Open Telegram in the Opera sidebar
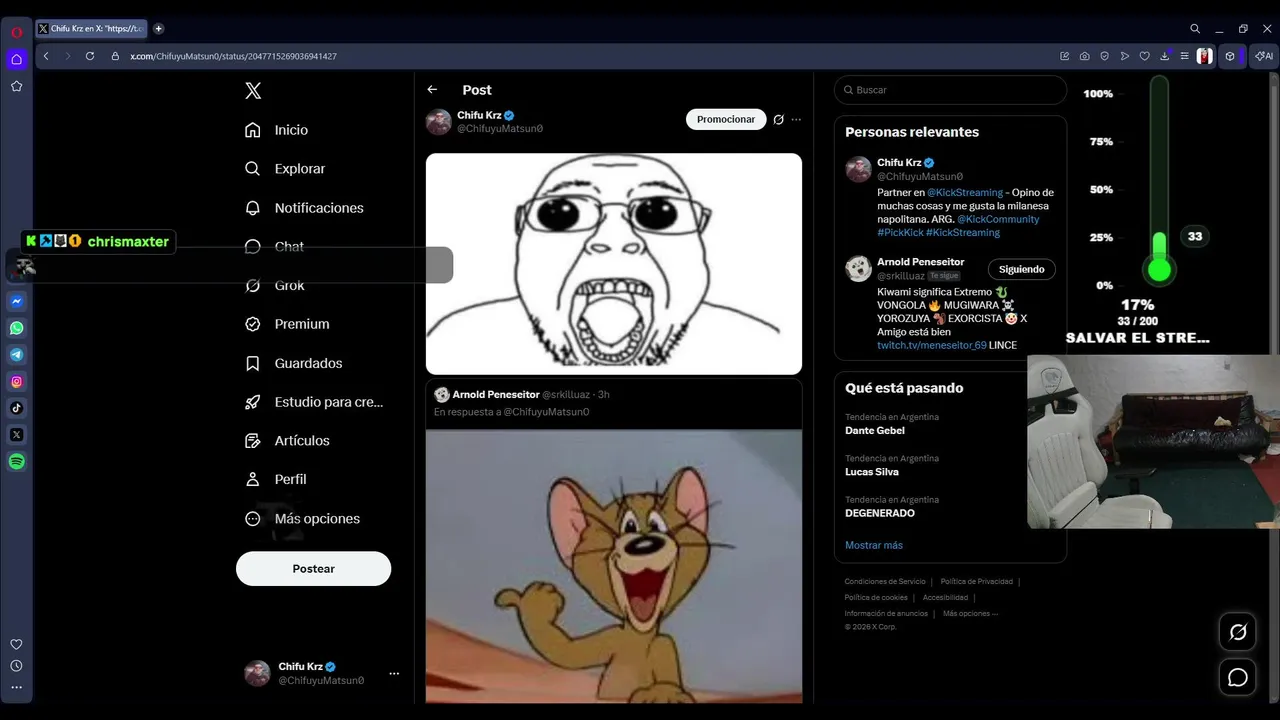Viewport: 1280px width, 720px height. click(x=17, y=355)
